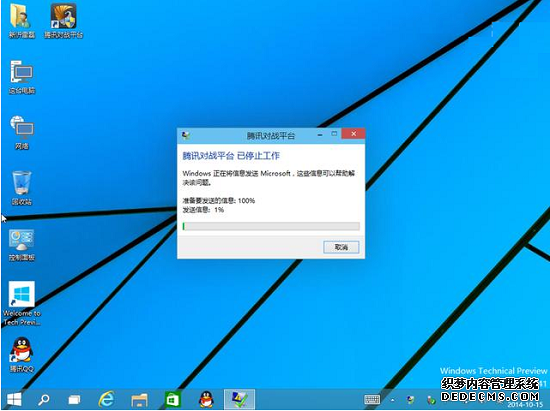
Task: Open Welcome to Tech Preview shortcut
Action: coord(22,303)
